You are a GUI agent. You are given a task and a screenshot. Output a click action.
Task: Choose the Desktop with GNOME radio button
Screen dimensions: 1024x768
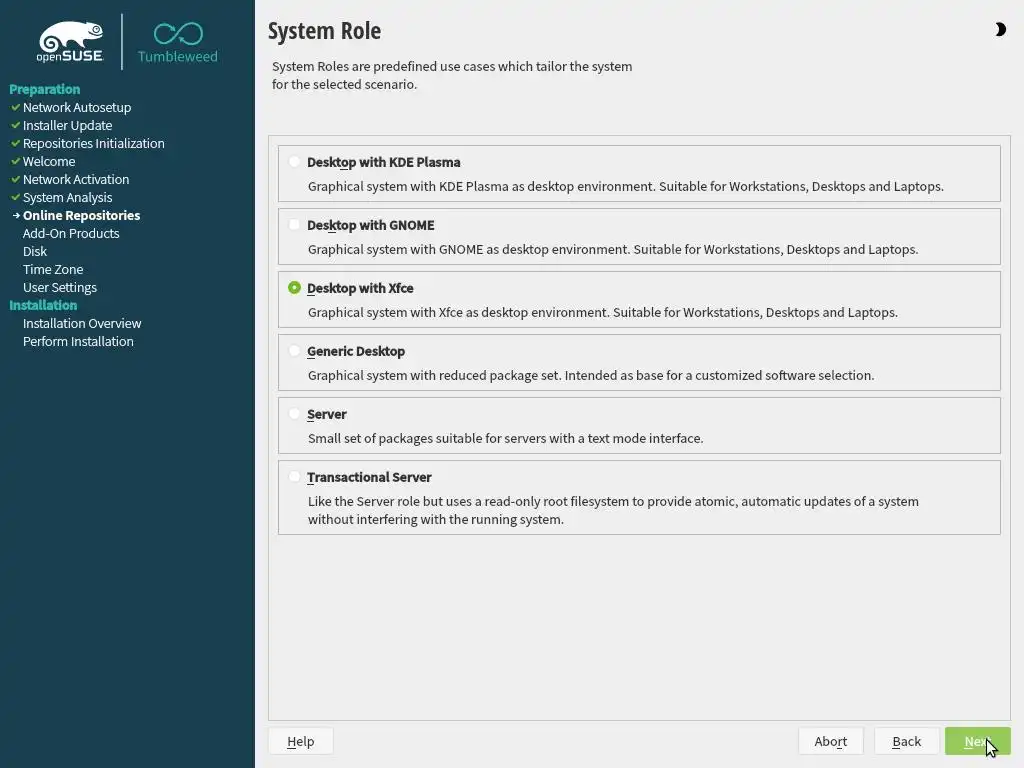coord(294,225)
